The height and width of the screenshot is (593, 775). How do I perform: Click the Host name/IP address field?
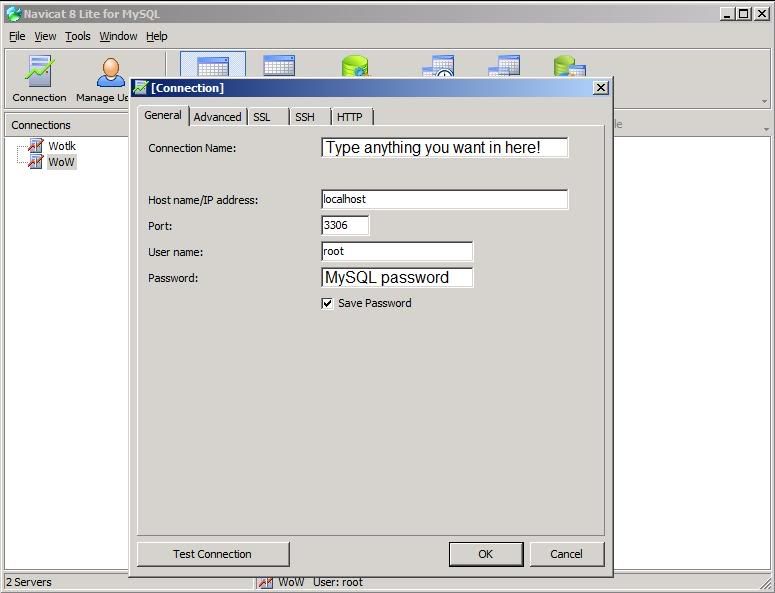coord(445,199)
